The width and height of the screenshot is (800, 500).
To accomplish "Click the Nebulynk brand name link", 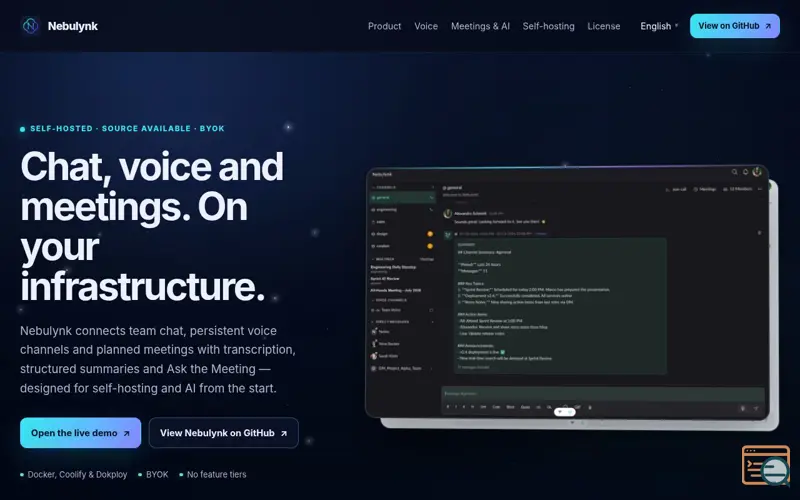I will 72,26.
